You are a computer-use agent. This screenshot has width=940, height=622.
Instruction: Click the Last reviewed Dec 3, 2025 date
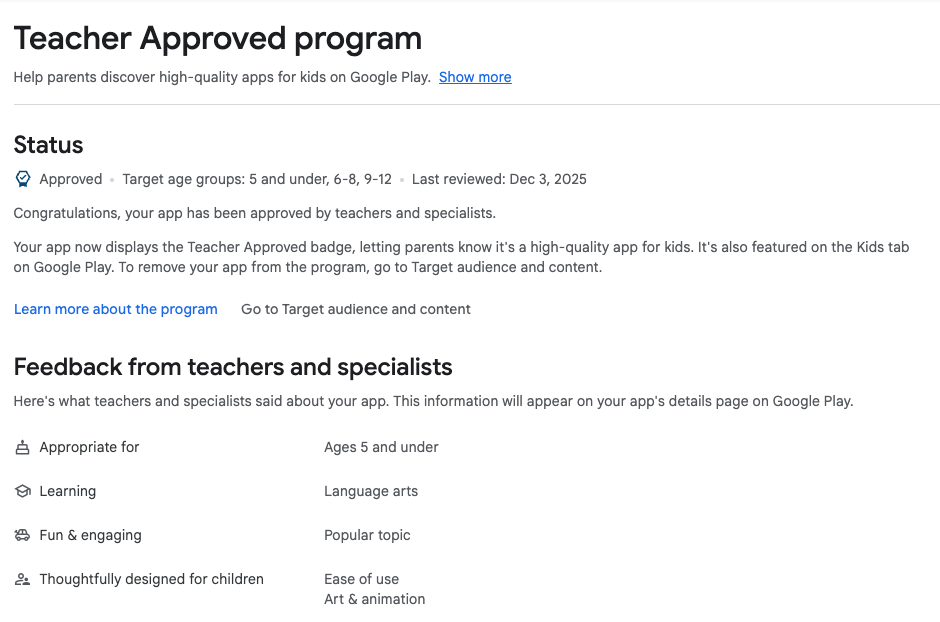click(499, 180)
